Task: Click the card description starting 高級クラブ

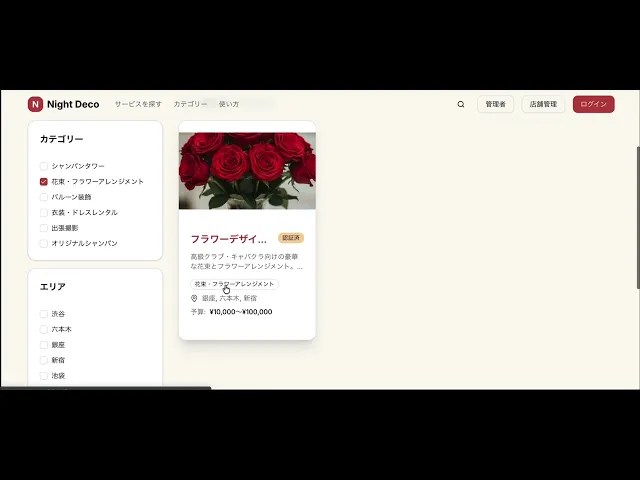Action: [x=247, y=262]
